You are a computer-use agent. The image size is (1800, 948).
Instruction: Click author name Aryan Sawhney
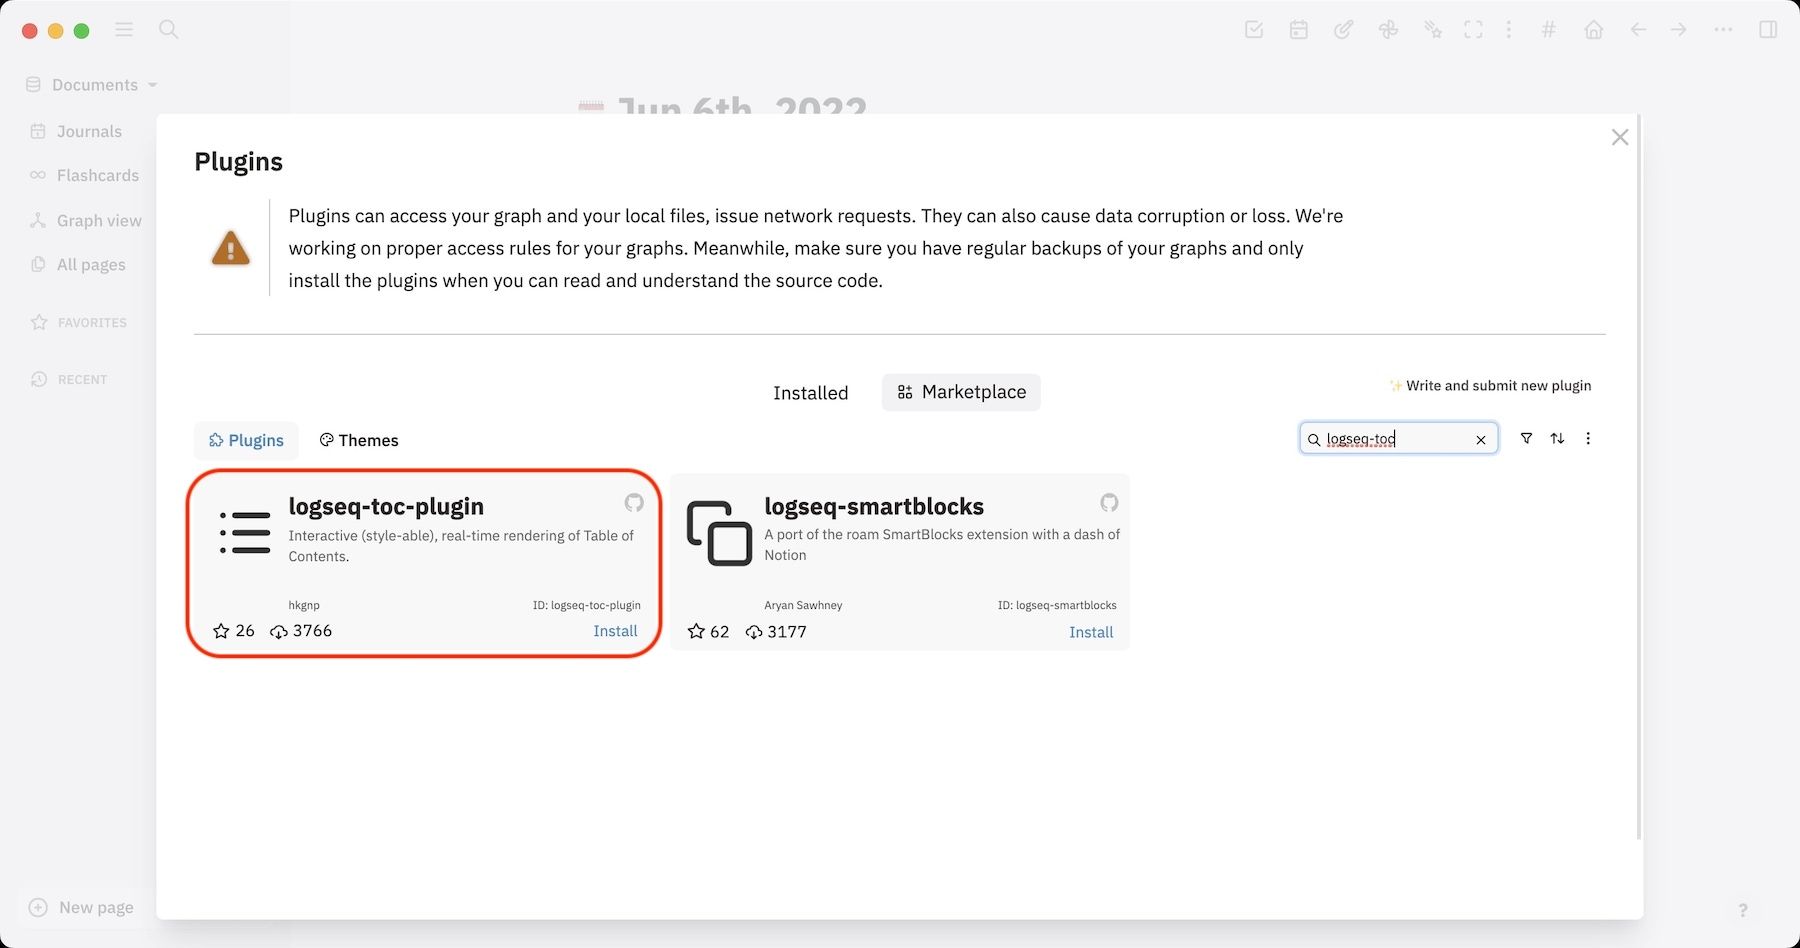click(x=803, y=605)
